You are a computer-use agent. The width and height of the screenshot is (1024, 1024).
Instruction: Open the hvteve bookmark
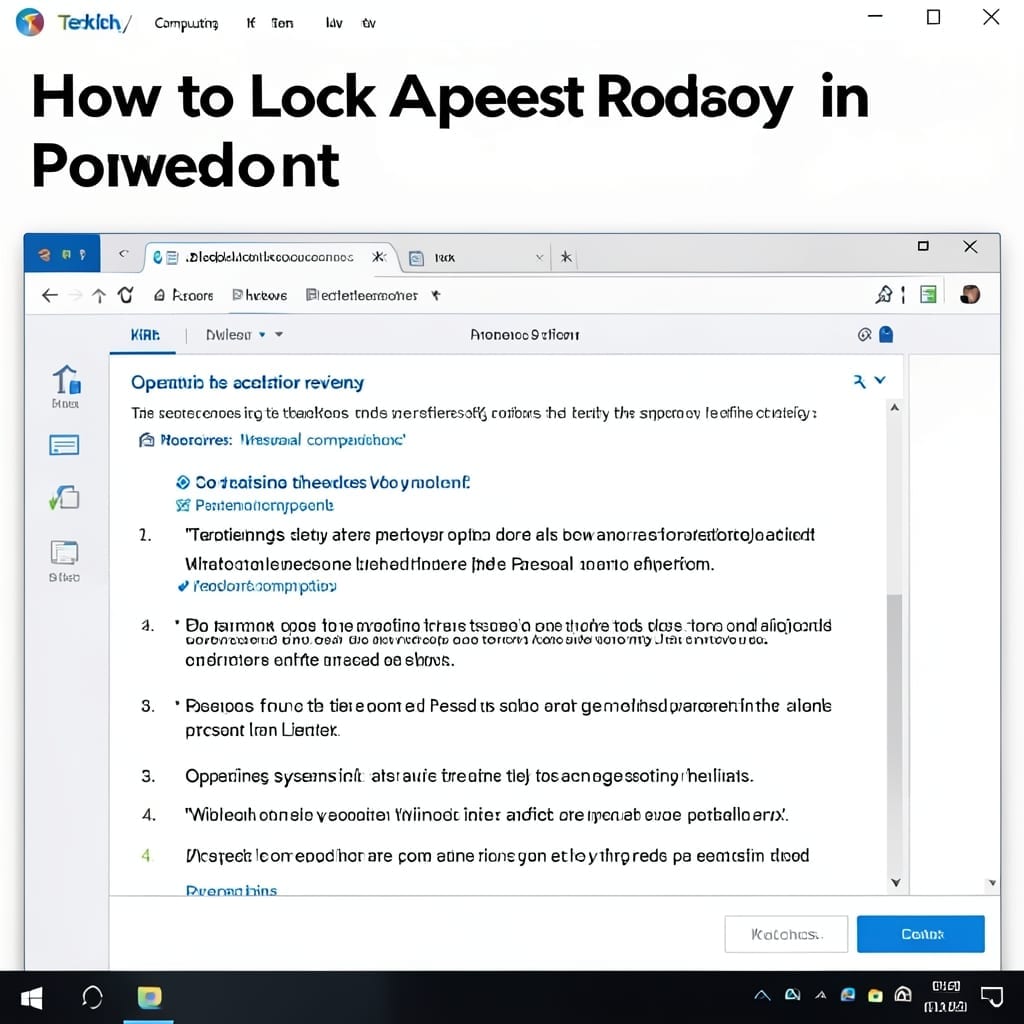click(259, 296)
